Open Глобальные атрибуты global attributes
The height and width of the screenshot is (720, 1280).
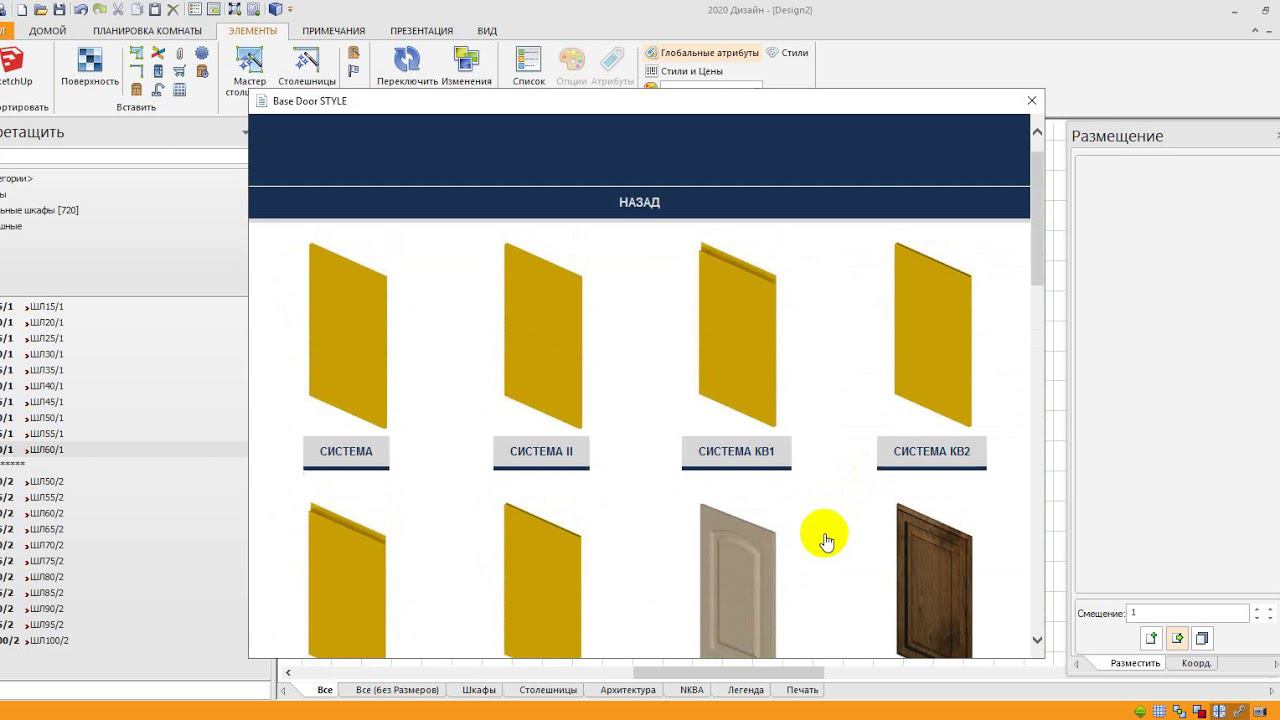(702, 53)
